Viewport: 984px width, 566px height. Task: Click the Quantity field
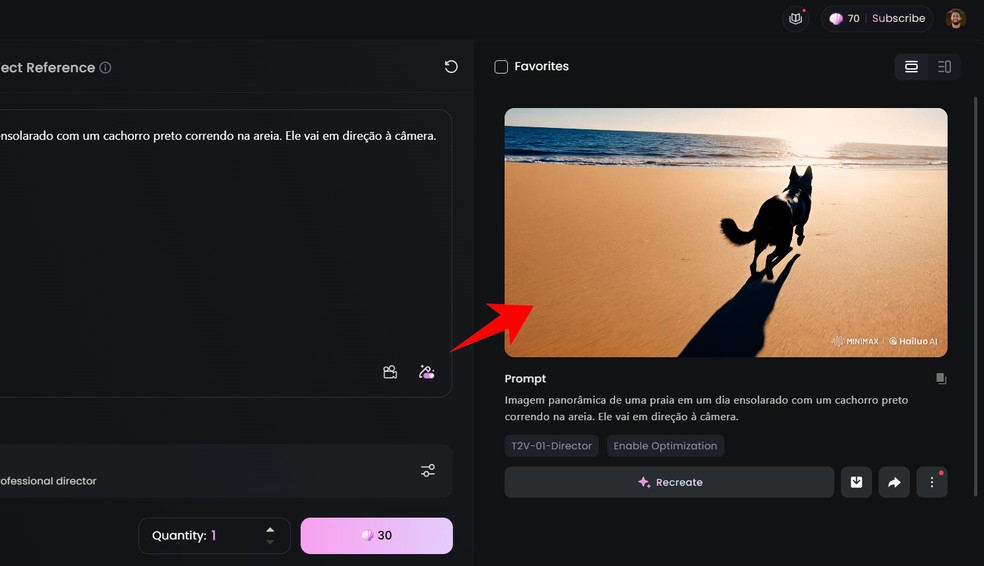[214, 535]
